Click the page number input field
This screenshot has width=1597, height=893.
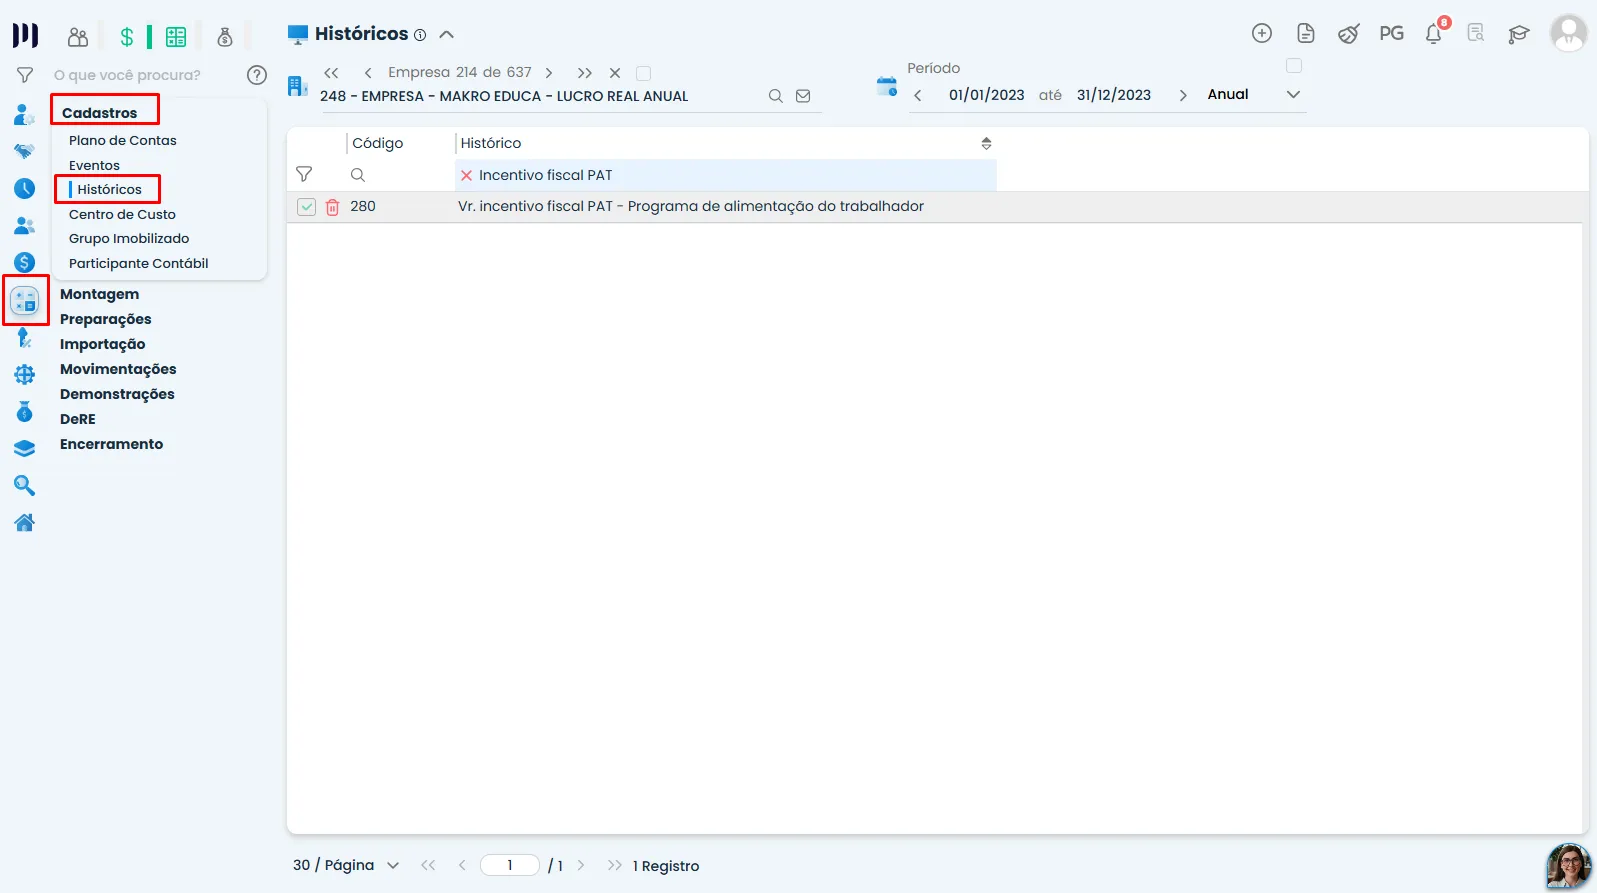click(x=510, y=865)
